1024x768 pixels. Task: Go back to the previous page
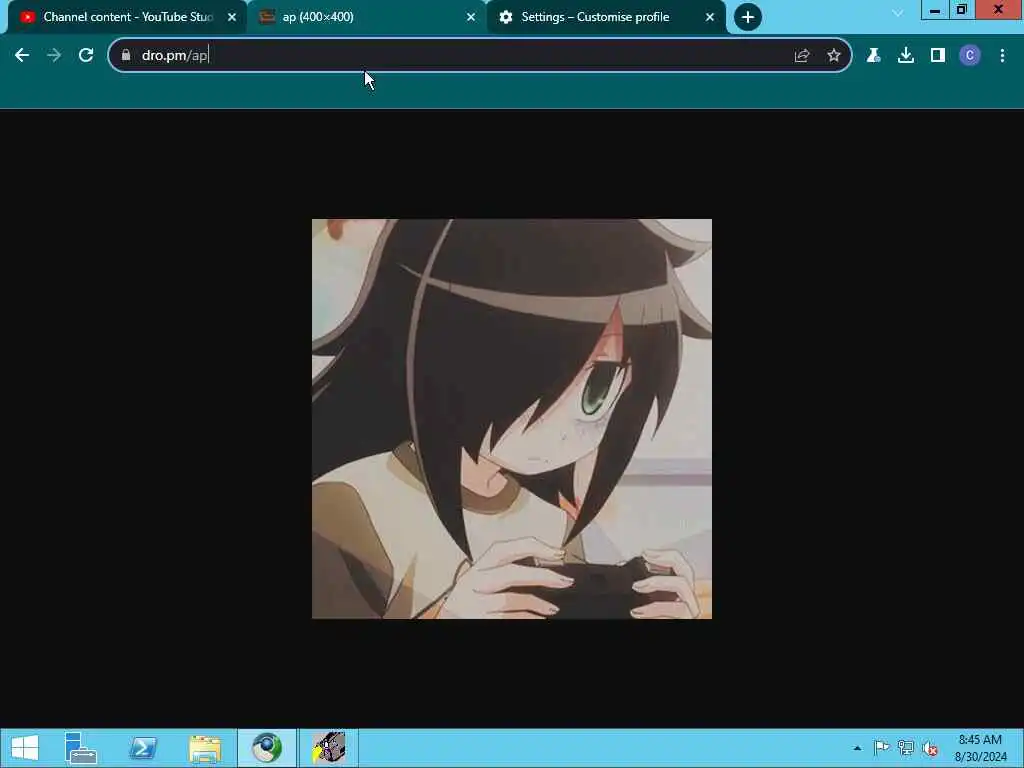point(22,56)
